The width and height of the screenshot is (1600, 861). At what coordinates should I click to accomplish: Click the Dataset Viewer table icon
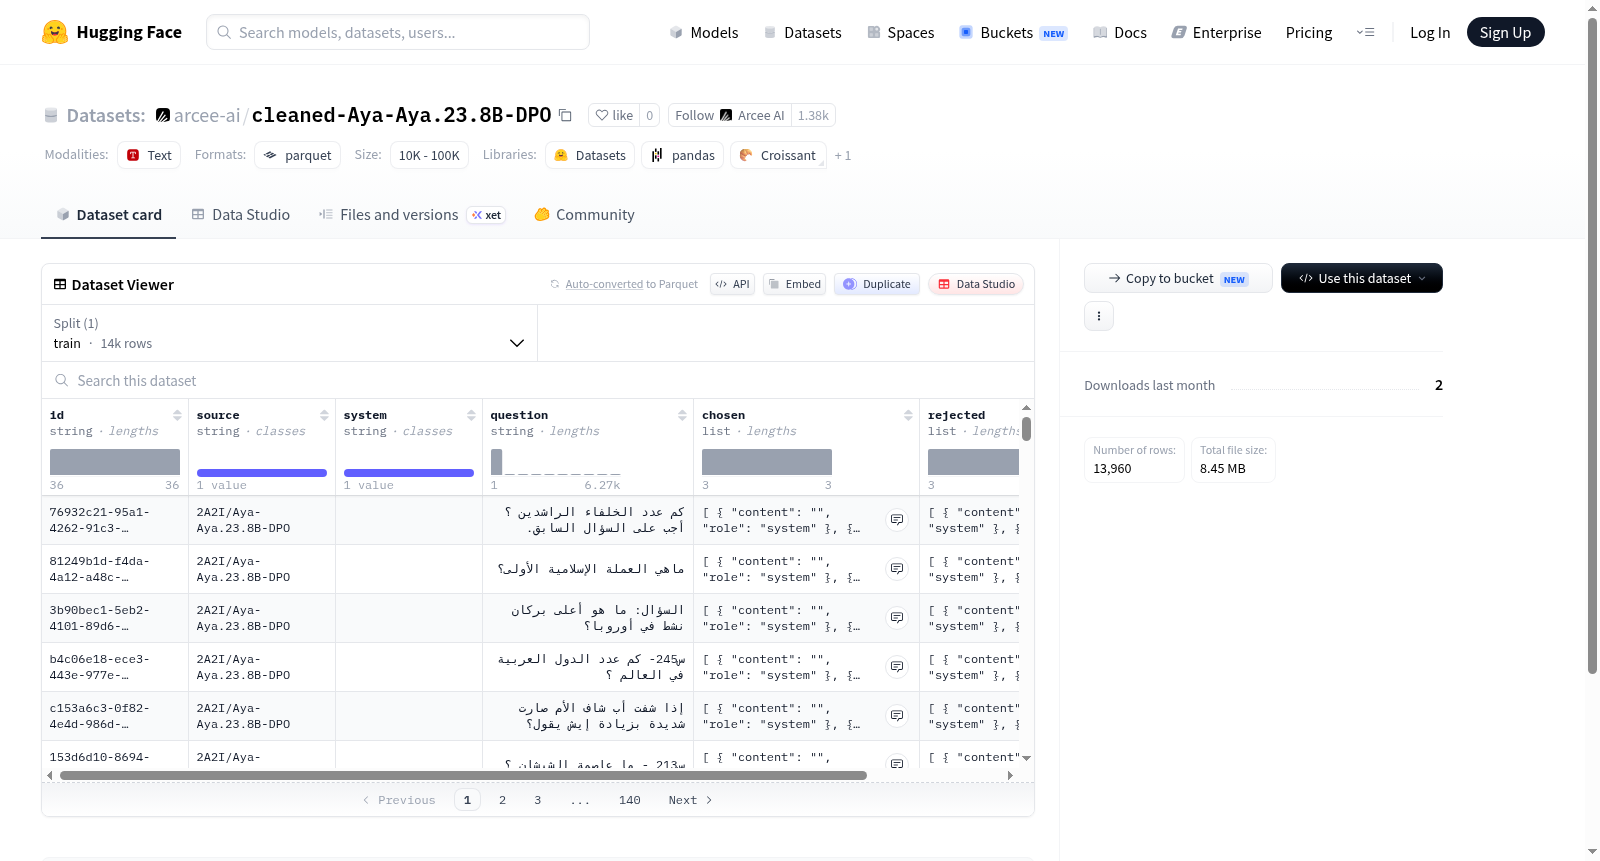pyautogui.click(x=60, y=284)
